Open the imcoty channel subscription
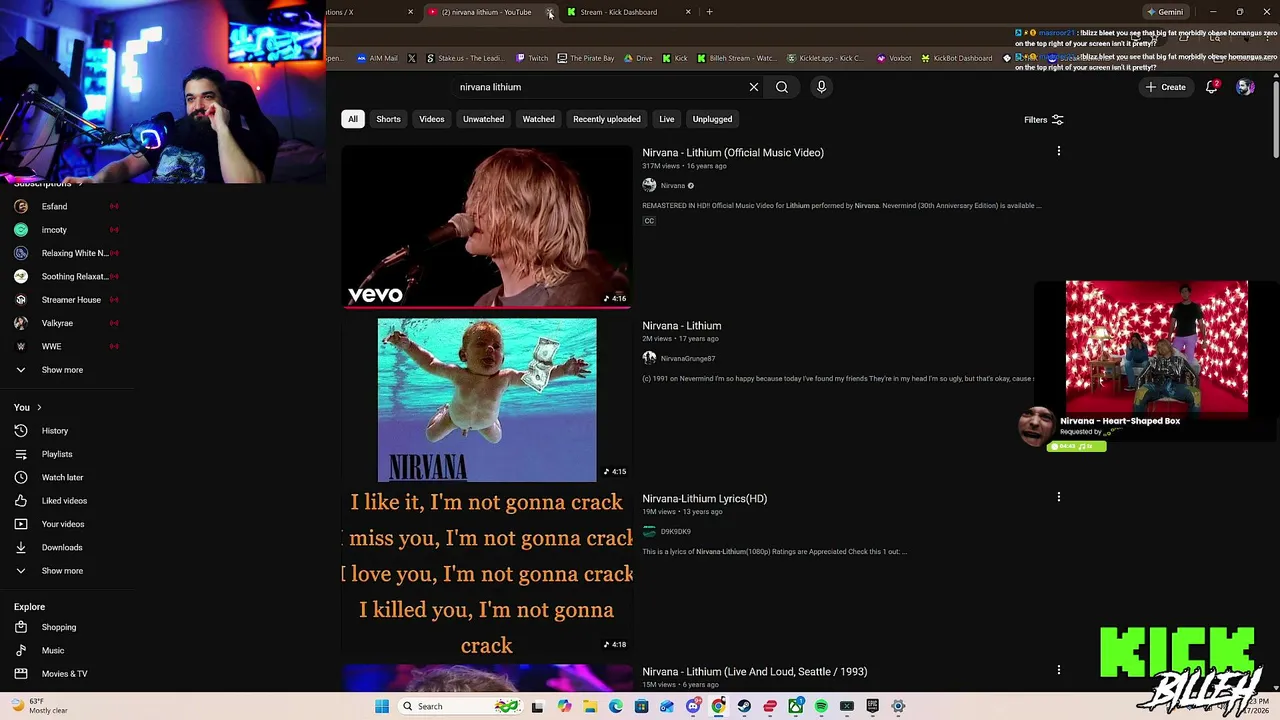This screenshot has height=720, width=1280. pyautogui.click(x=54, y=230)
